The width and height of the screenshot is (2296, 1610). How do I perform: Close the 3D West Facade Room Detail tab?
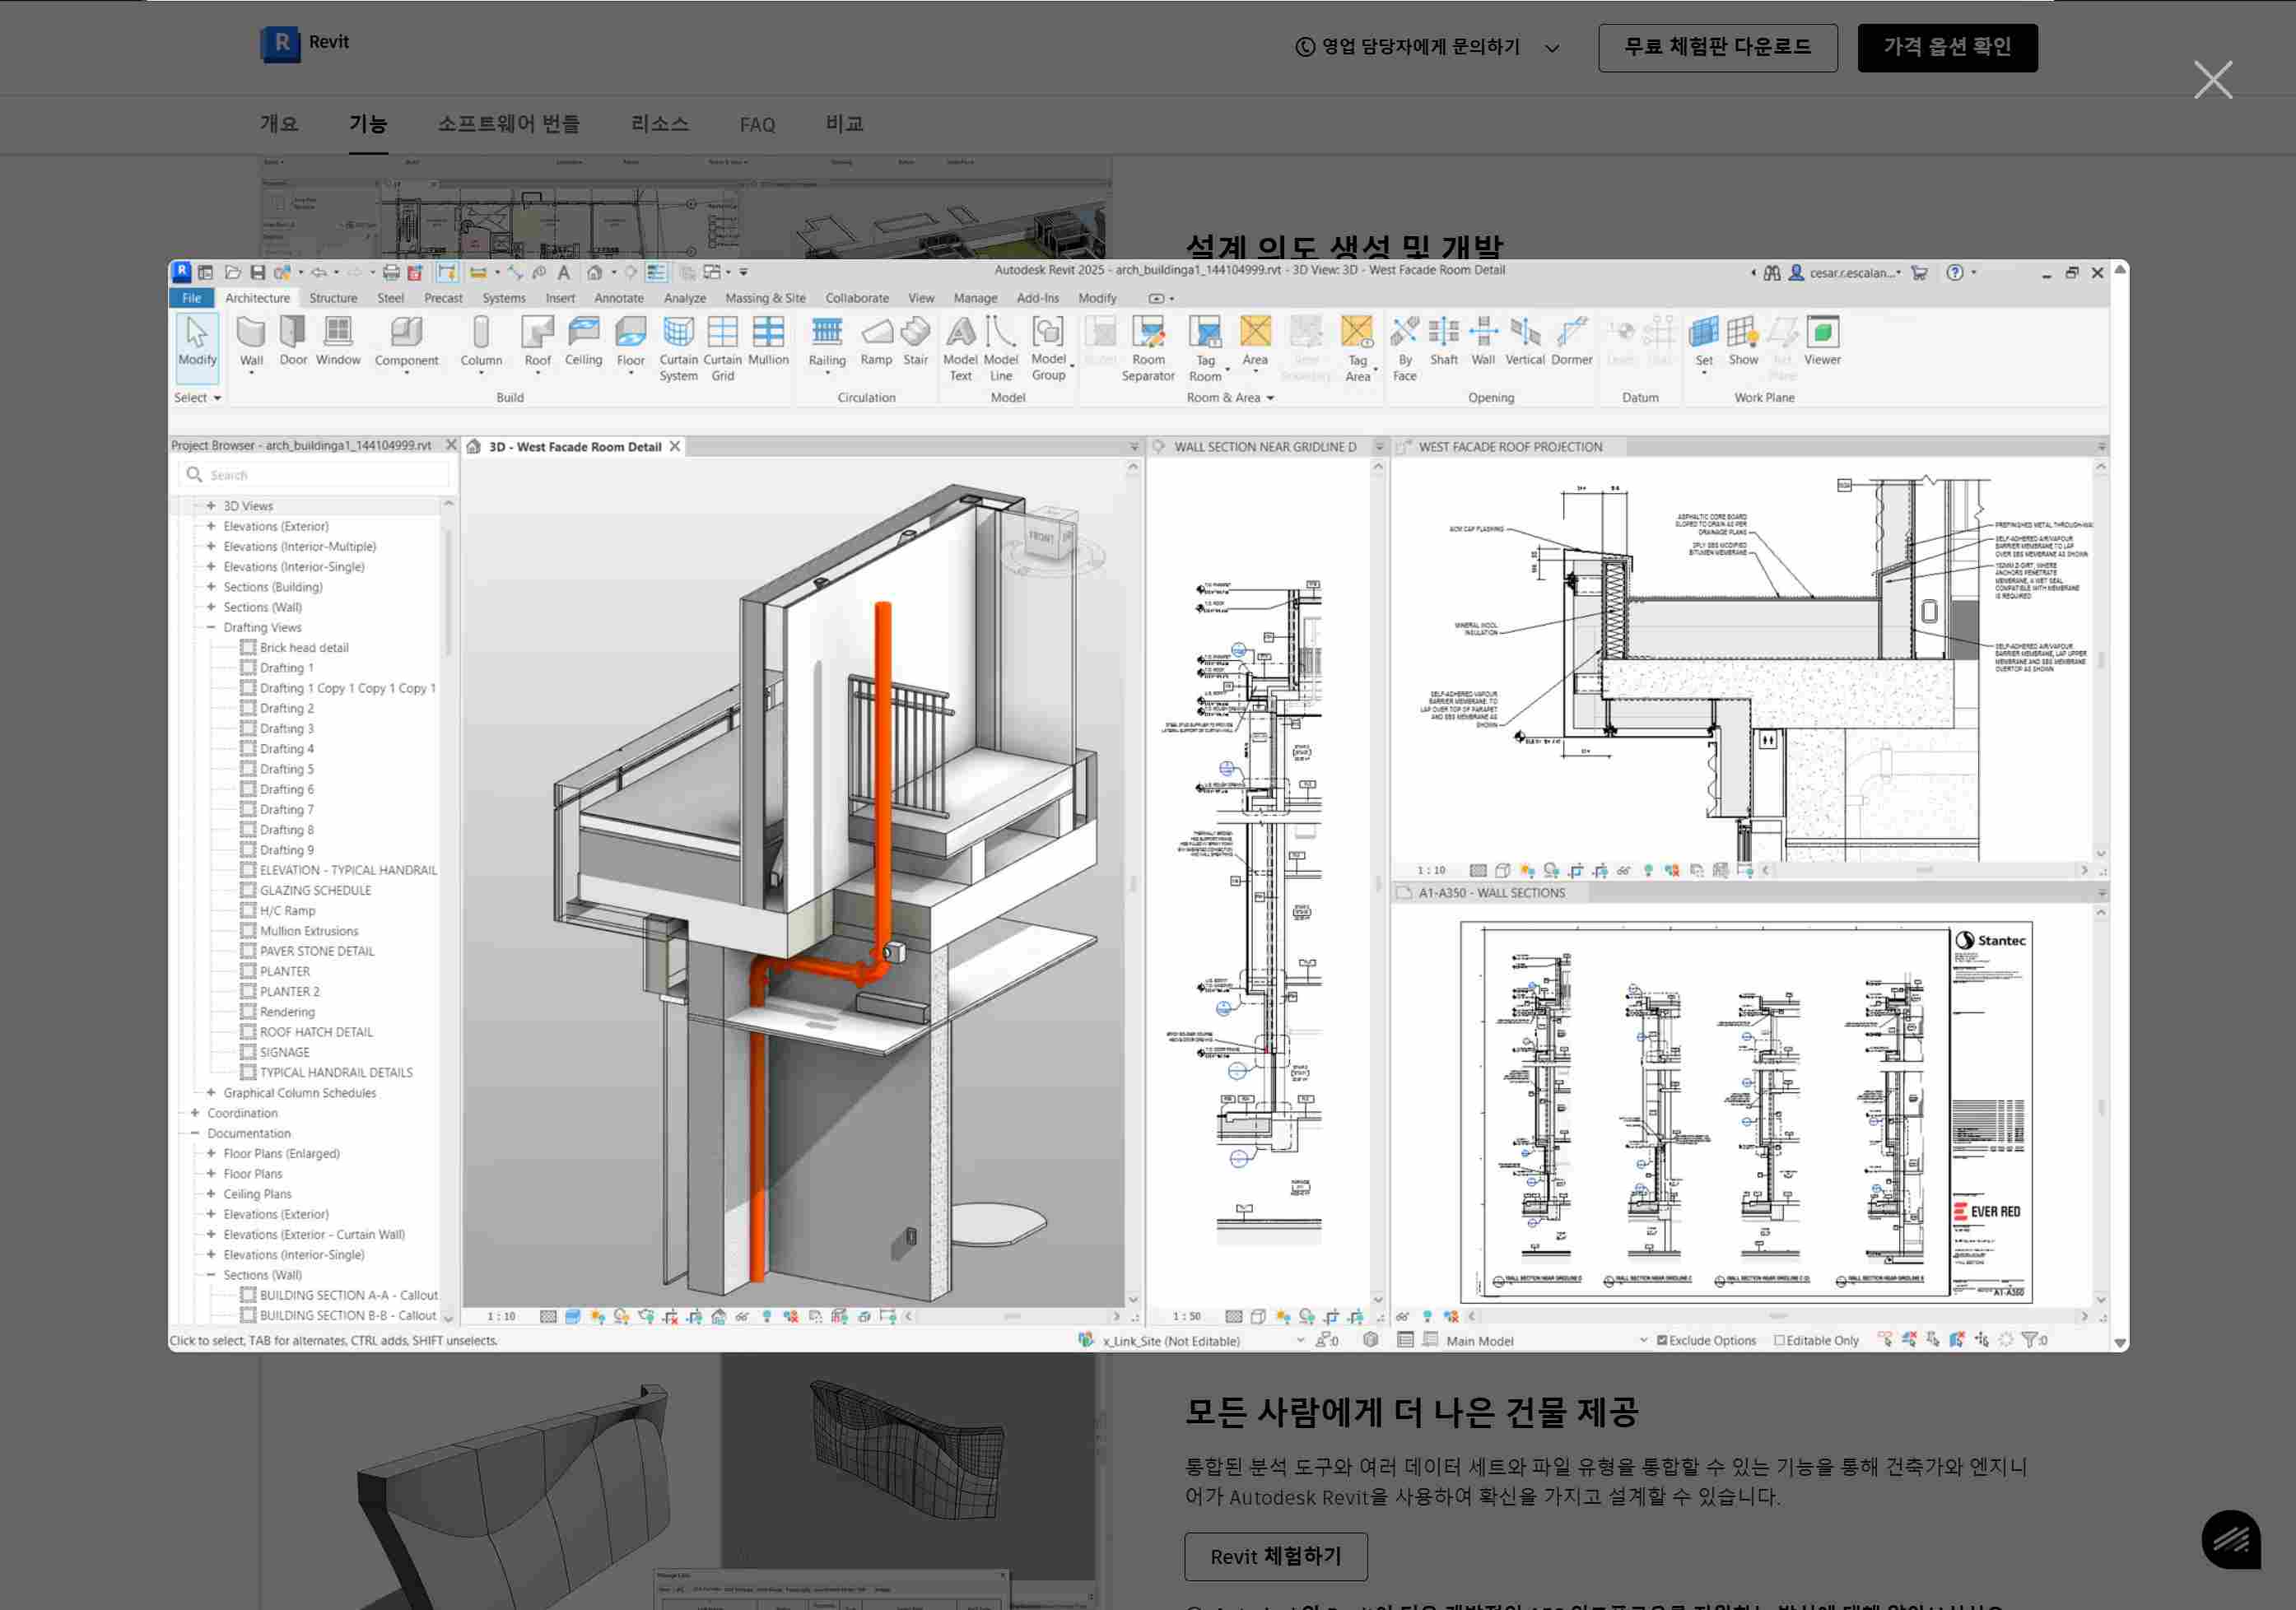[675, 447]
